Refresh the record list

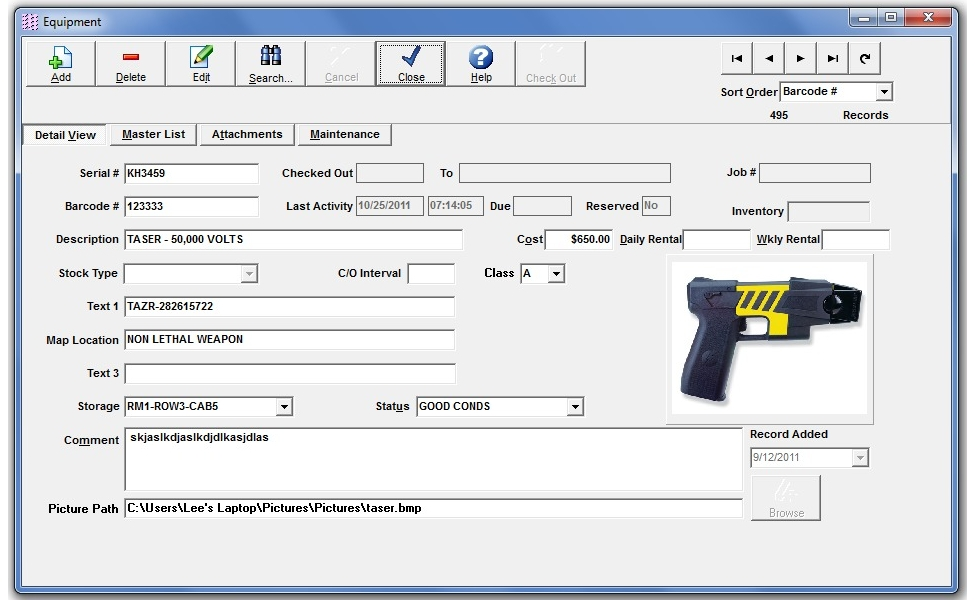click(x=864, y=58)
